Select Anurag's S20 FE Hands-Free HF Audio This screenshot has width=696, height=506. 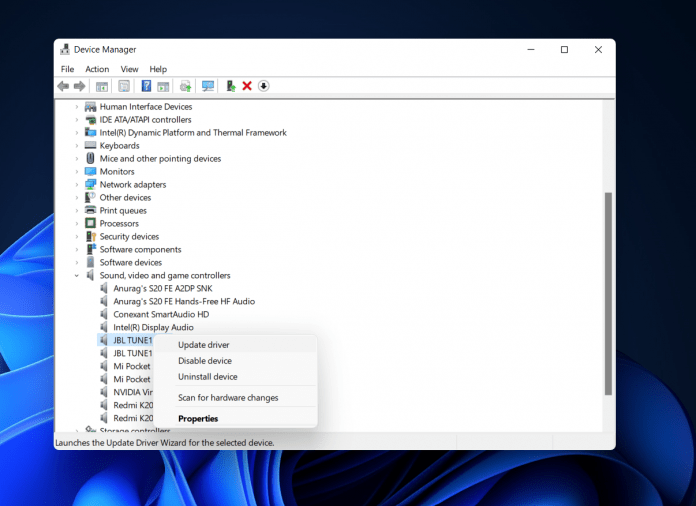coord(184,301)
